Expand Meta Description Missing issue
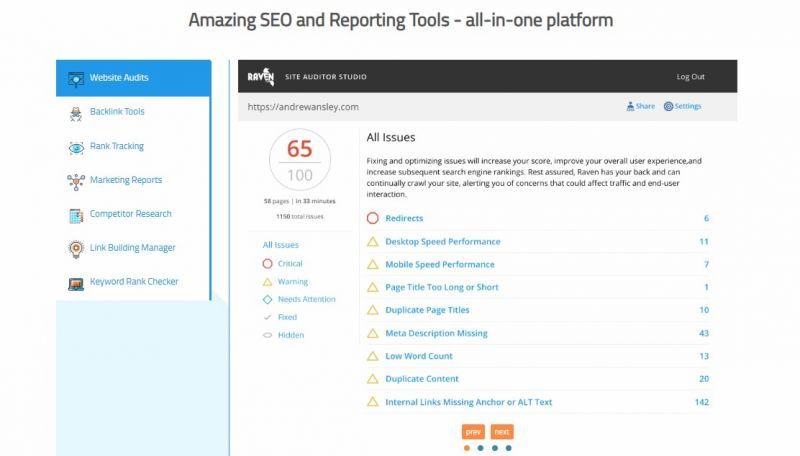 click(434, 333)
